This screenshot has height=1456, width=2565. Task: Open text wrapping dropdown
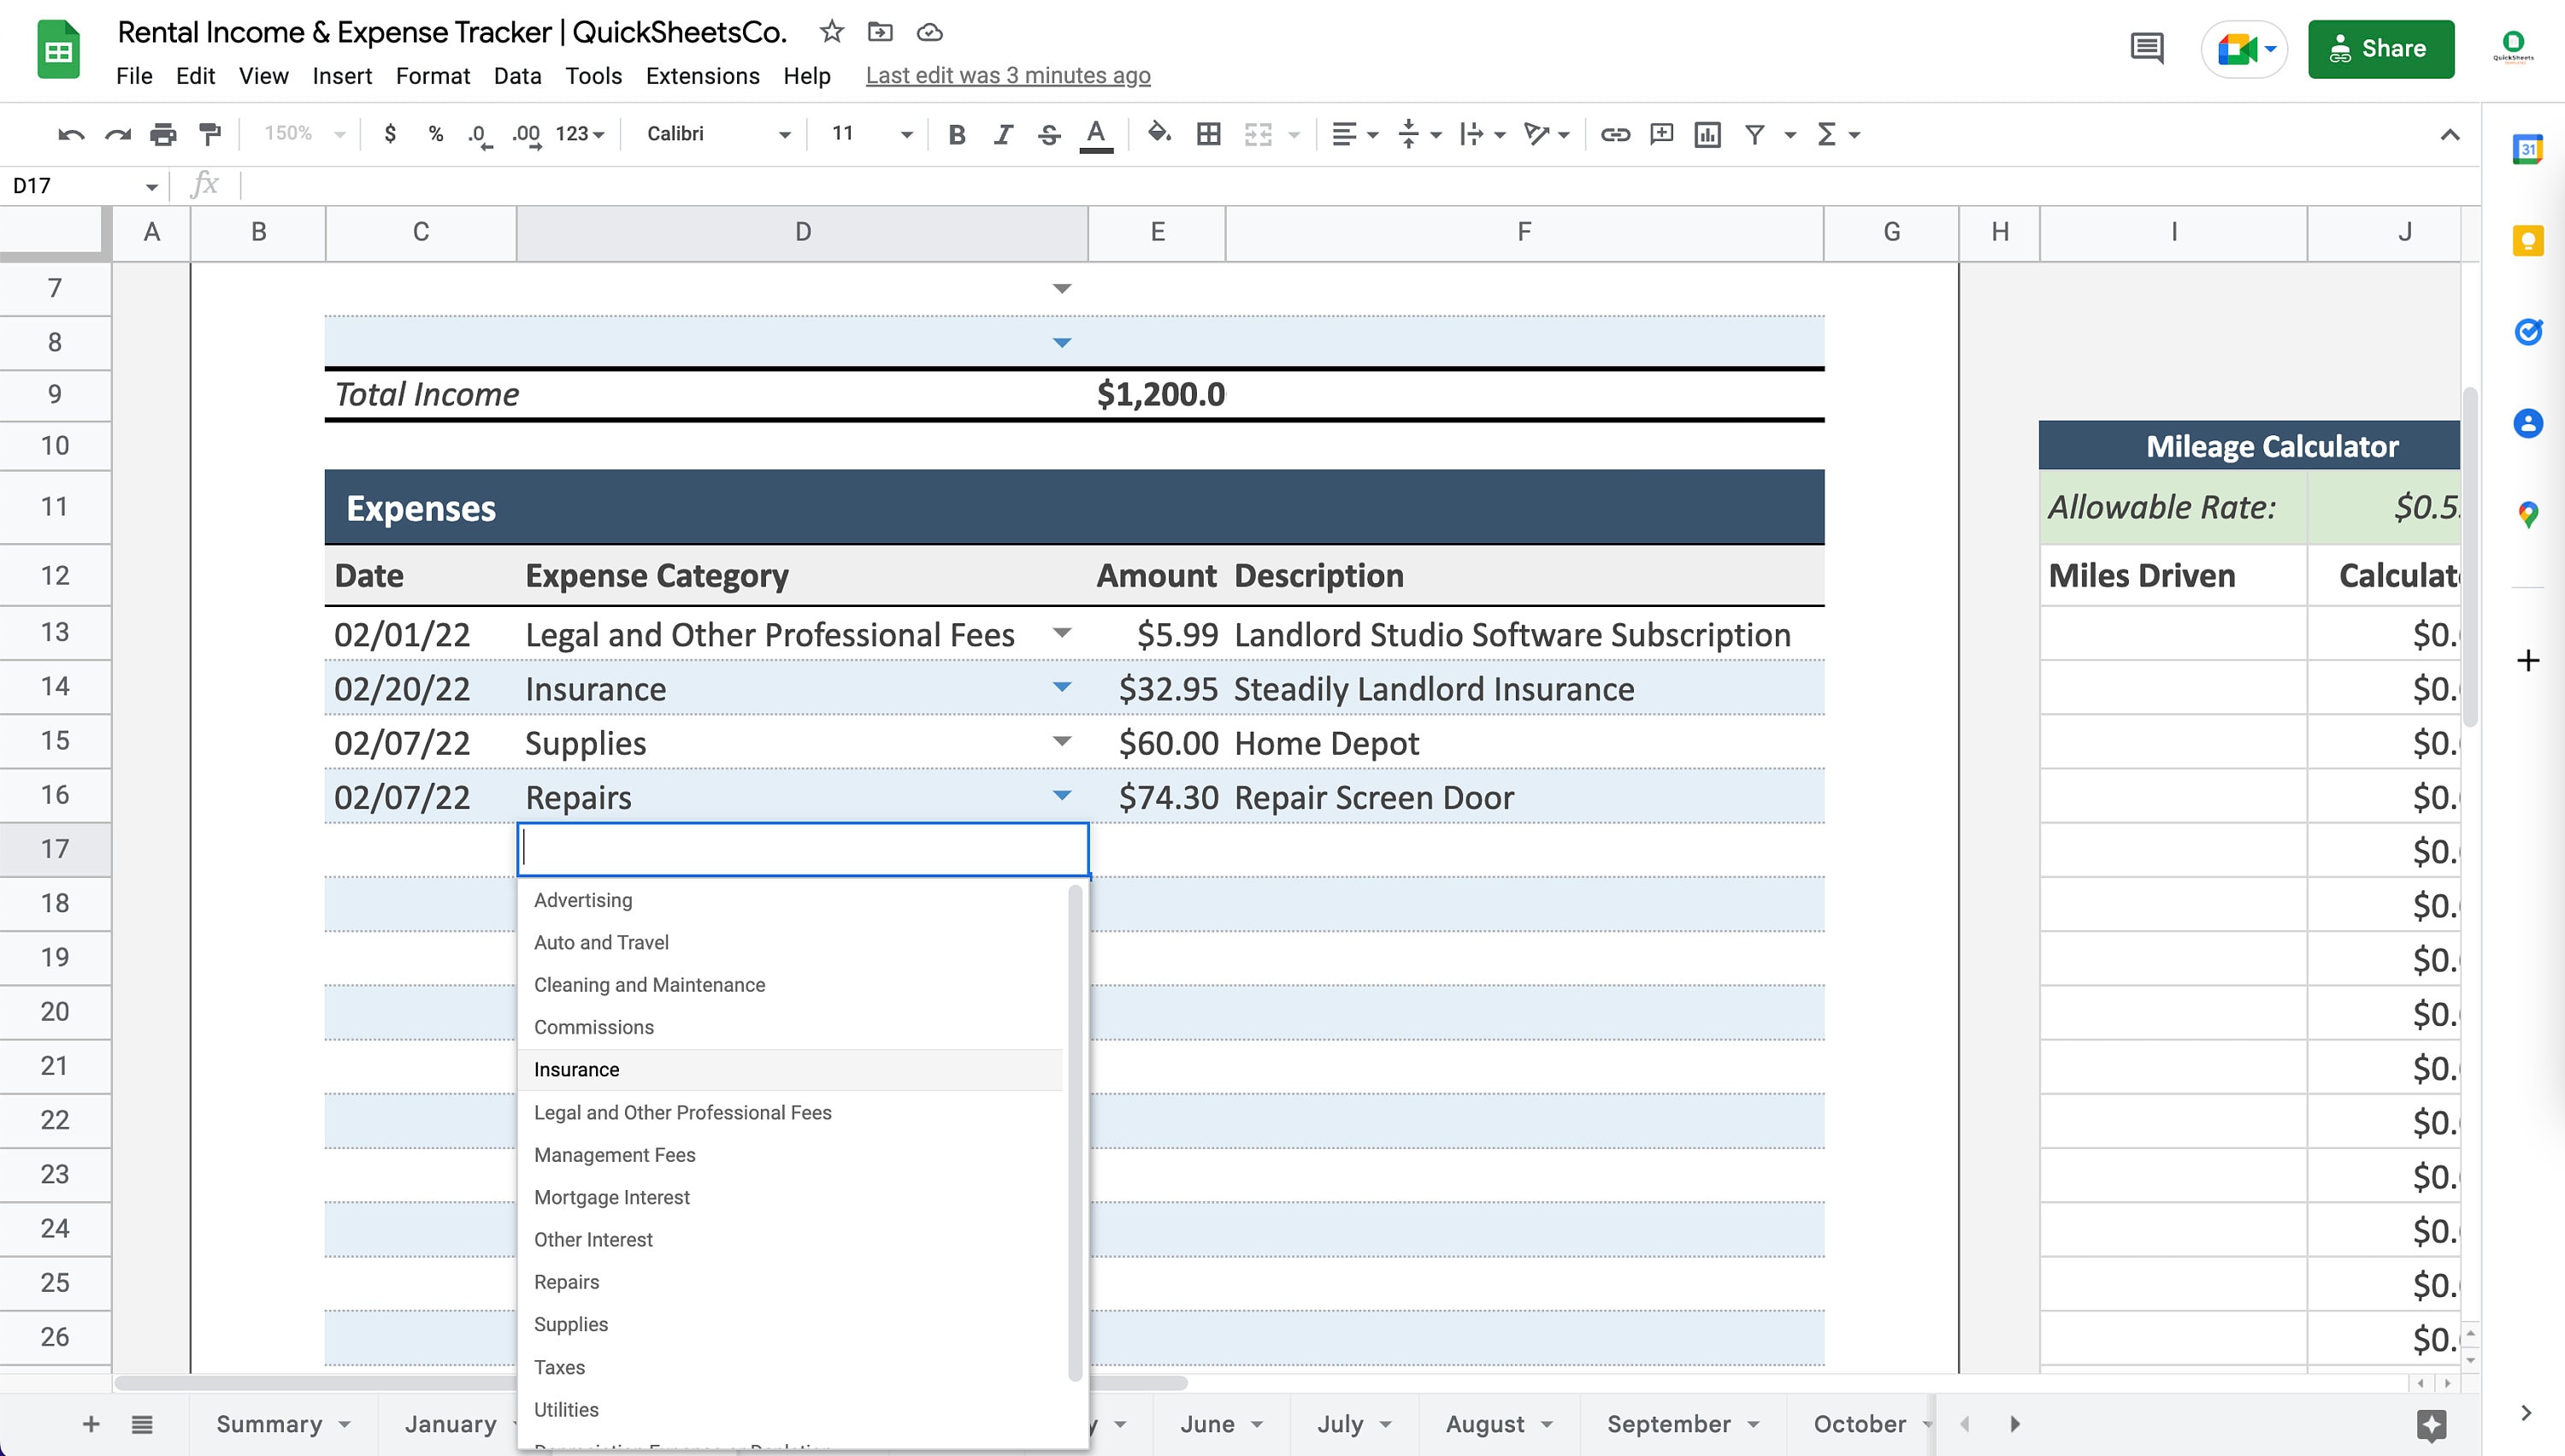[x=1483, y=134]
